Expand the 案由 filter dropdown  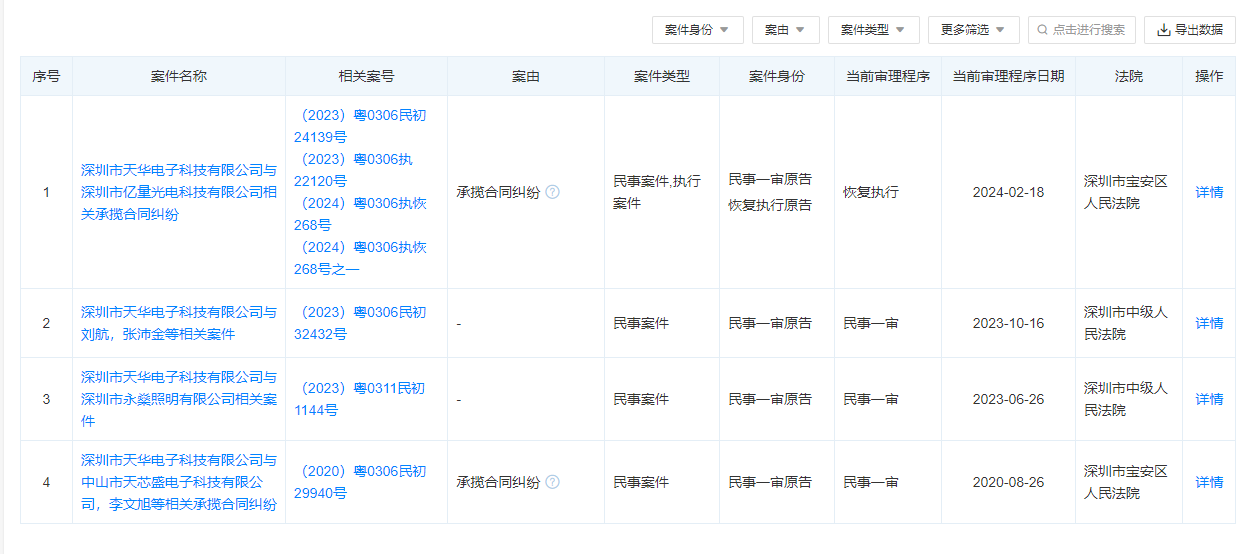click(x=785, y=30)
